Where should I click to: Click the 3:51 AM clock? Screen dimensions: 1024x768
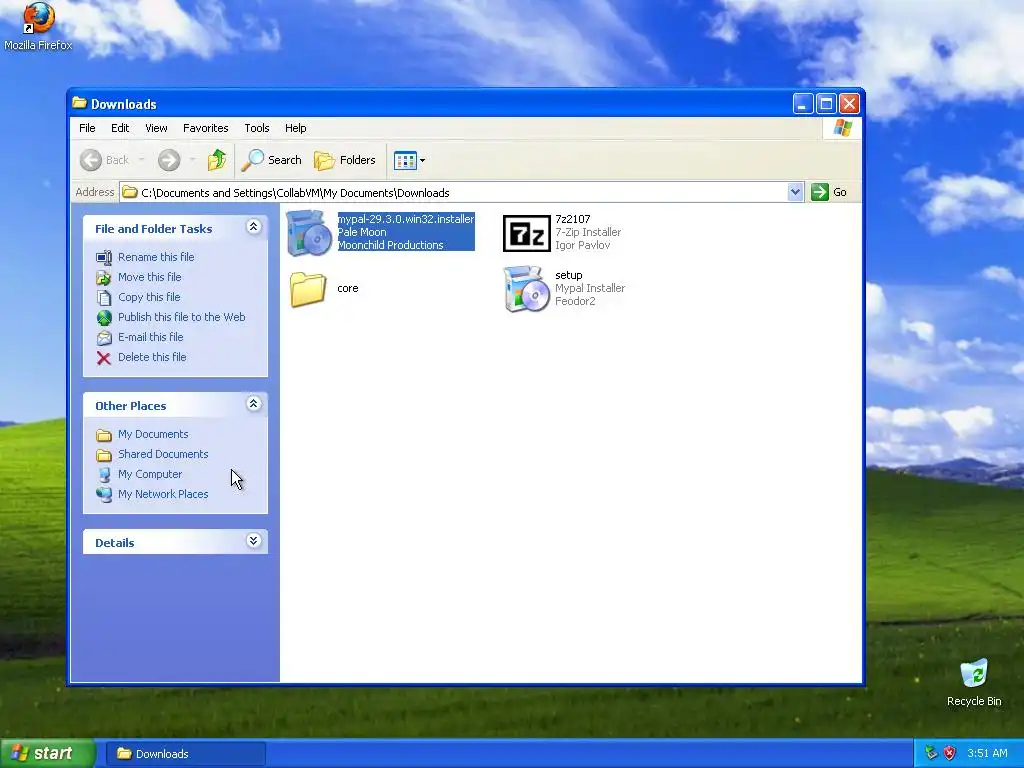[x=987, y=754]
